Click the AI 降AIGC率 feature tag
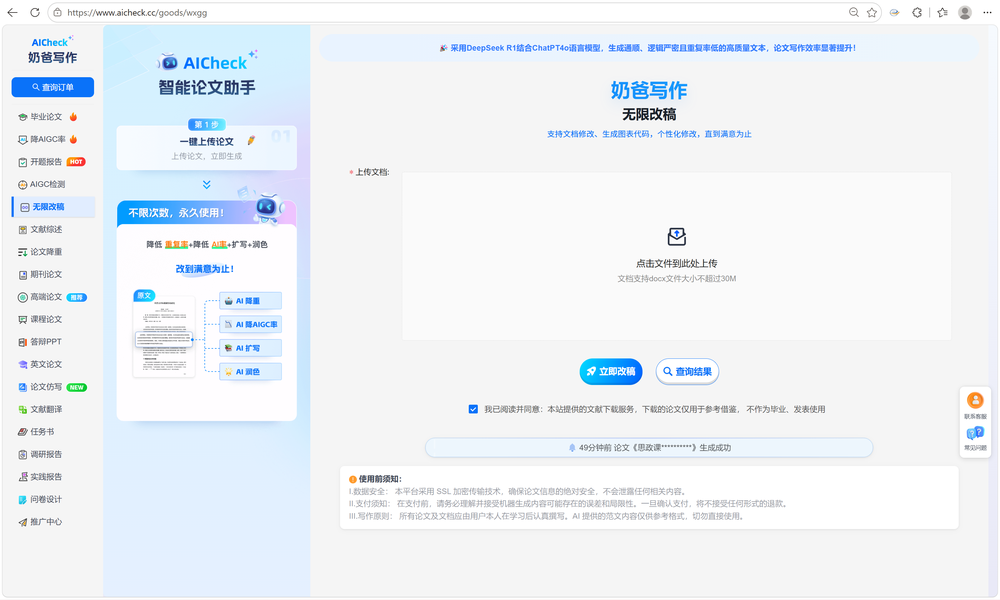Viewport: 1000px width, 600px height. 251,325
